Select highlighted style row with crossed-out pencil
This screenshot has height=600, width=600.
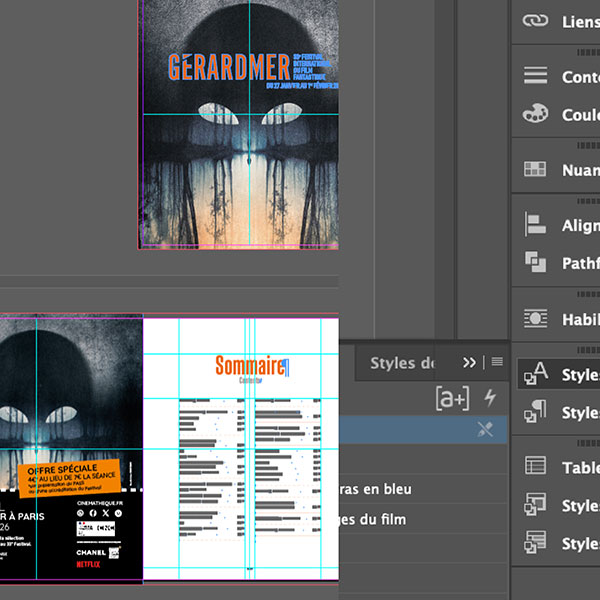pyautogui.click(x=423, y=430)
